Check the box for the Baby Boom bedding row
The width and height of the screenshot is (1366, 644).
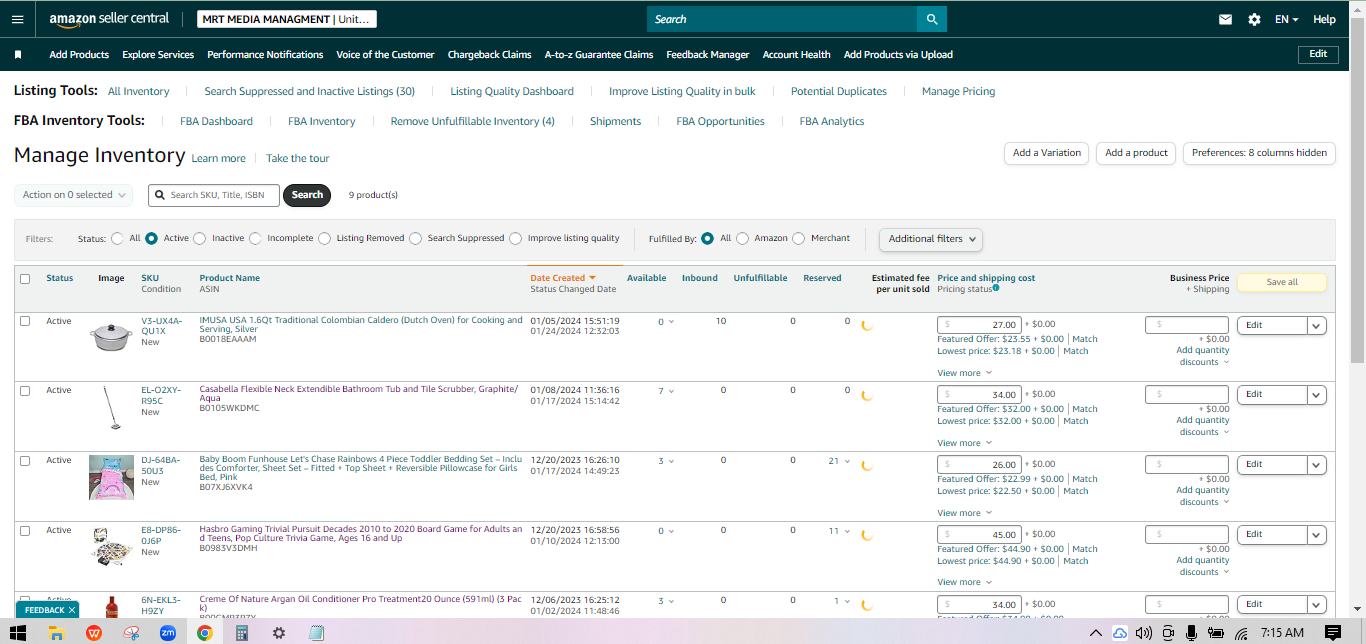pos(25,461)
